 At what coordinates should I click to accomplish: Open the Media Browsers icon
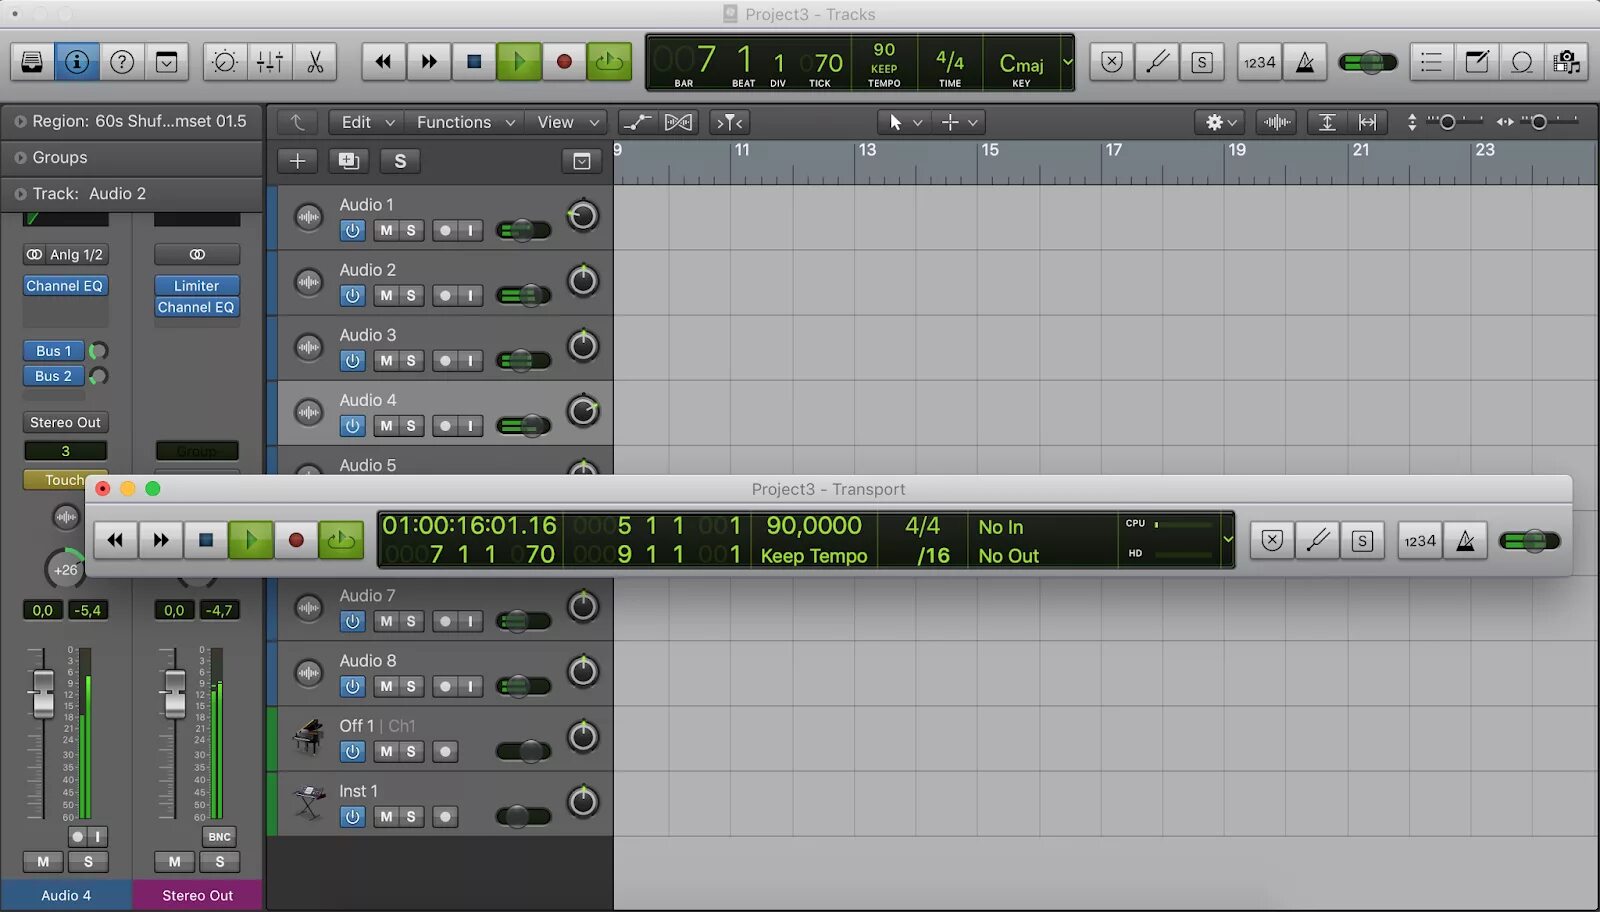(x=1567, y=62)
